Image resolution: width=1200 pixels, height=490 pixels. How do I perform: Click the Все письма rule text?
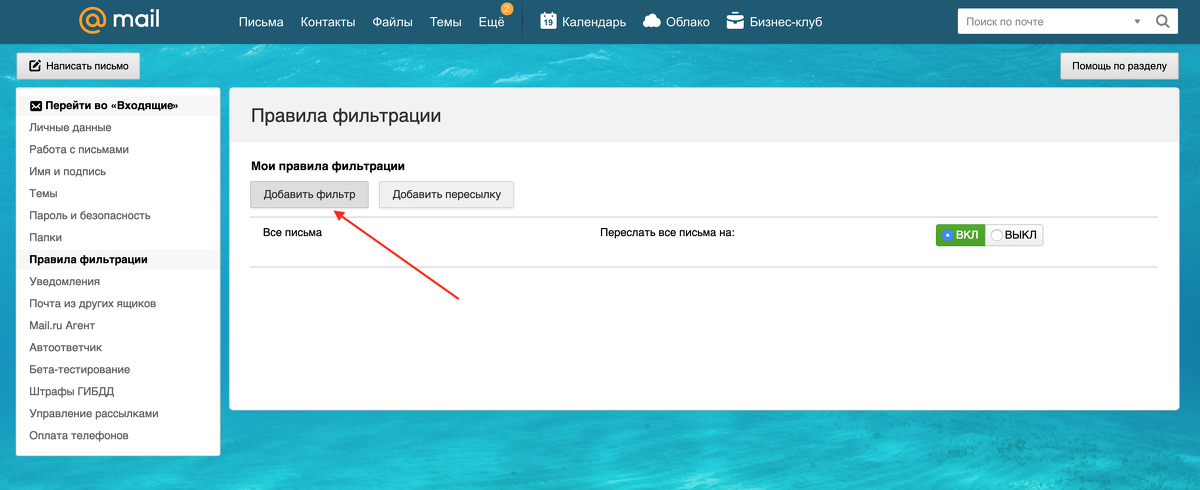coord(292,231)
